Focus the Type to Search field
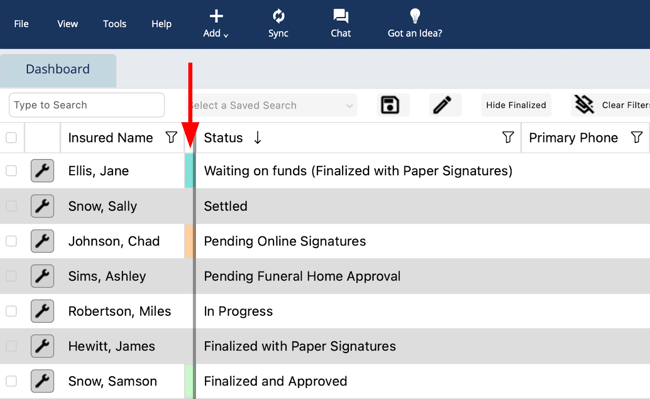Screen dimensions: 650x399 (87, 105)
